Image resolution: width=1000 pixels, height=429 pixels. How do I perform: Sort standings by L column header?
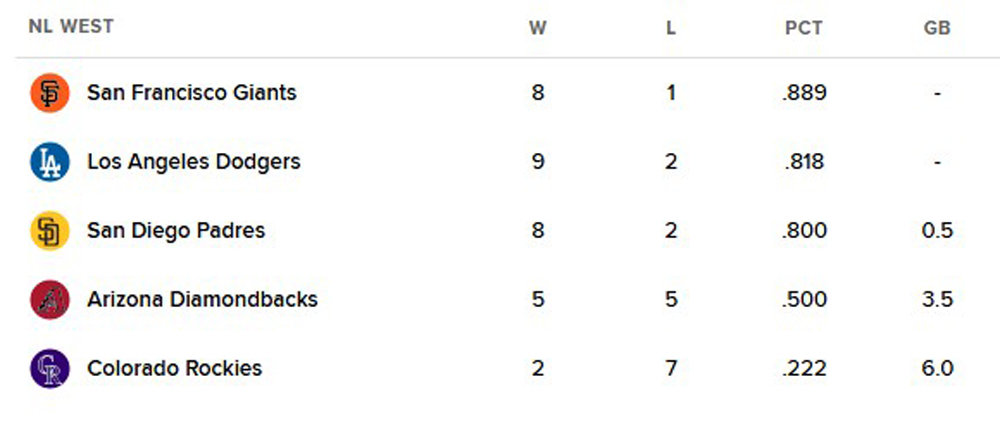pos(671,28)
